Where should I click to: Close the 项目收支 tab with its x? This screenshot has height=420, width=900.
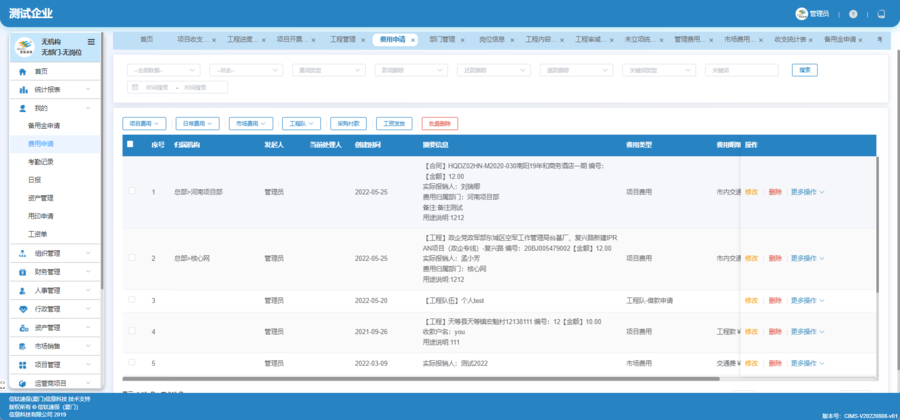pos(214,40)
